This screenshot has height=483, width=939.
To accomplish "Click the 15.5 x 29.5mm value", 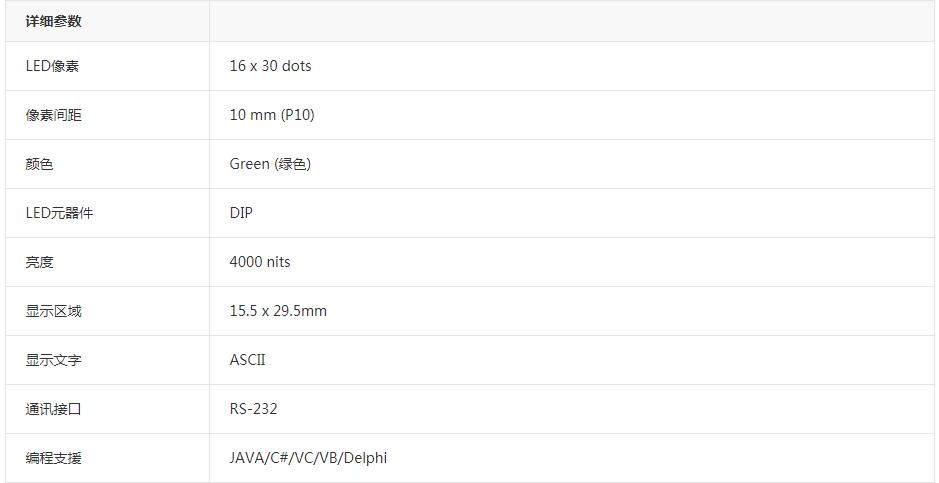I will point(278,311).
